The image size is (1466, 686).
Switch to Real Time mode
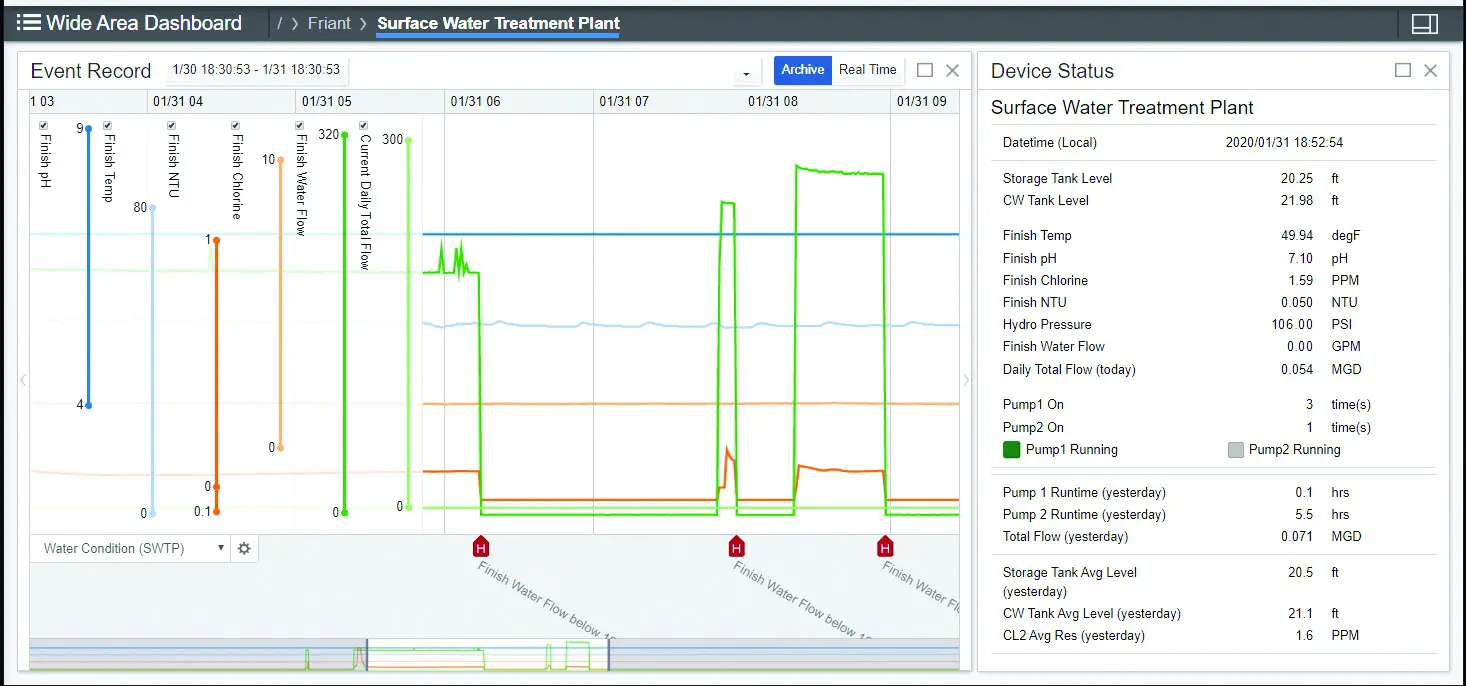click(867, 70)
